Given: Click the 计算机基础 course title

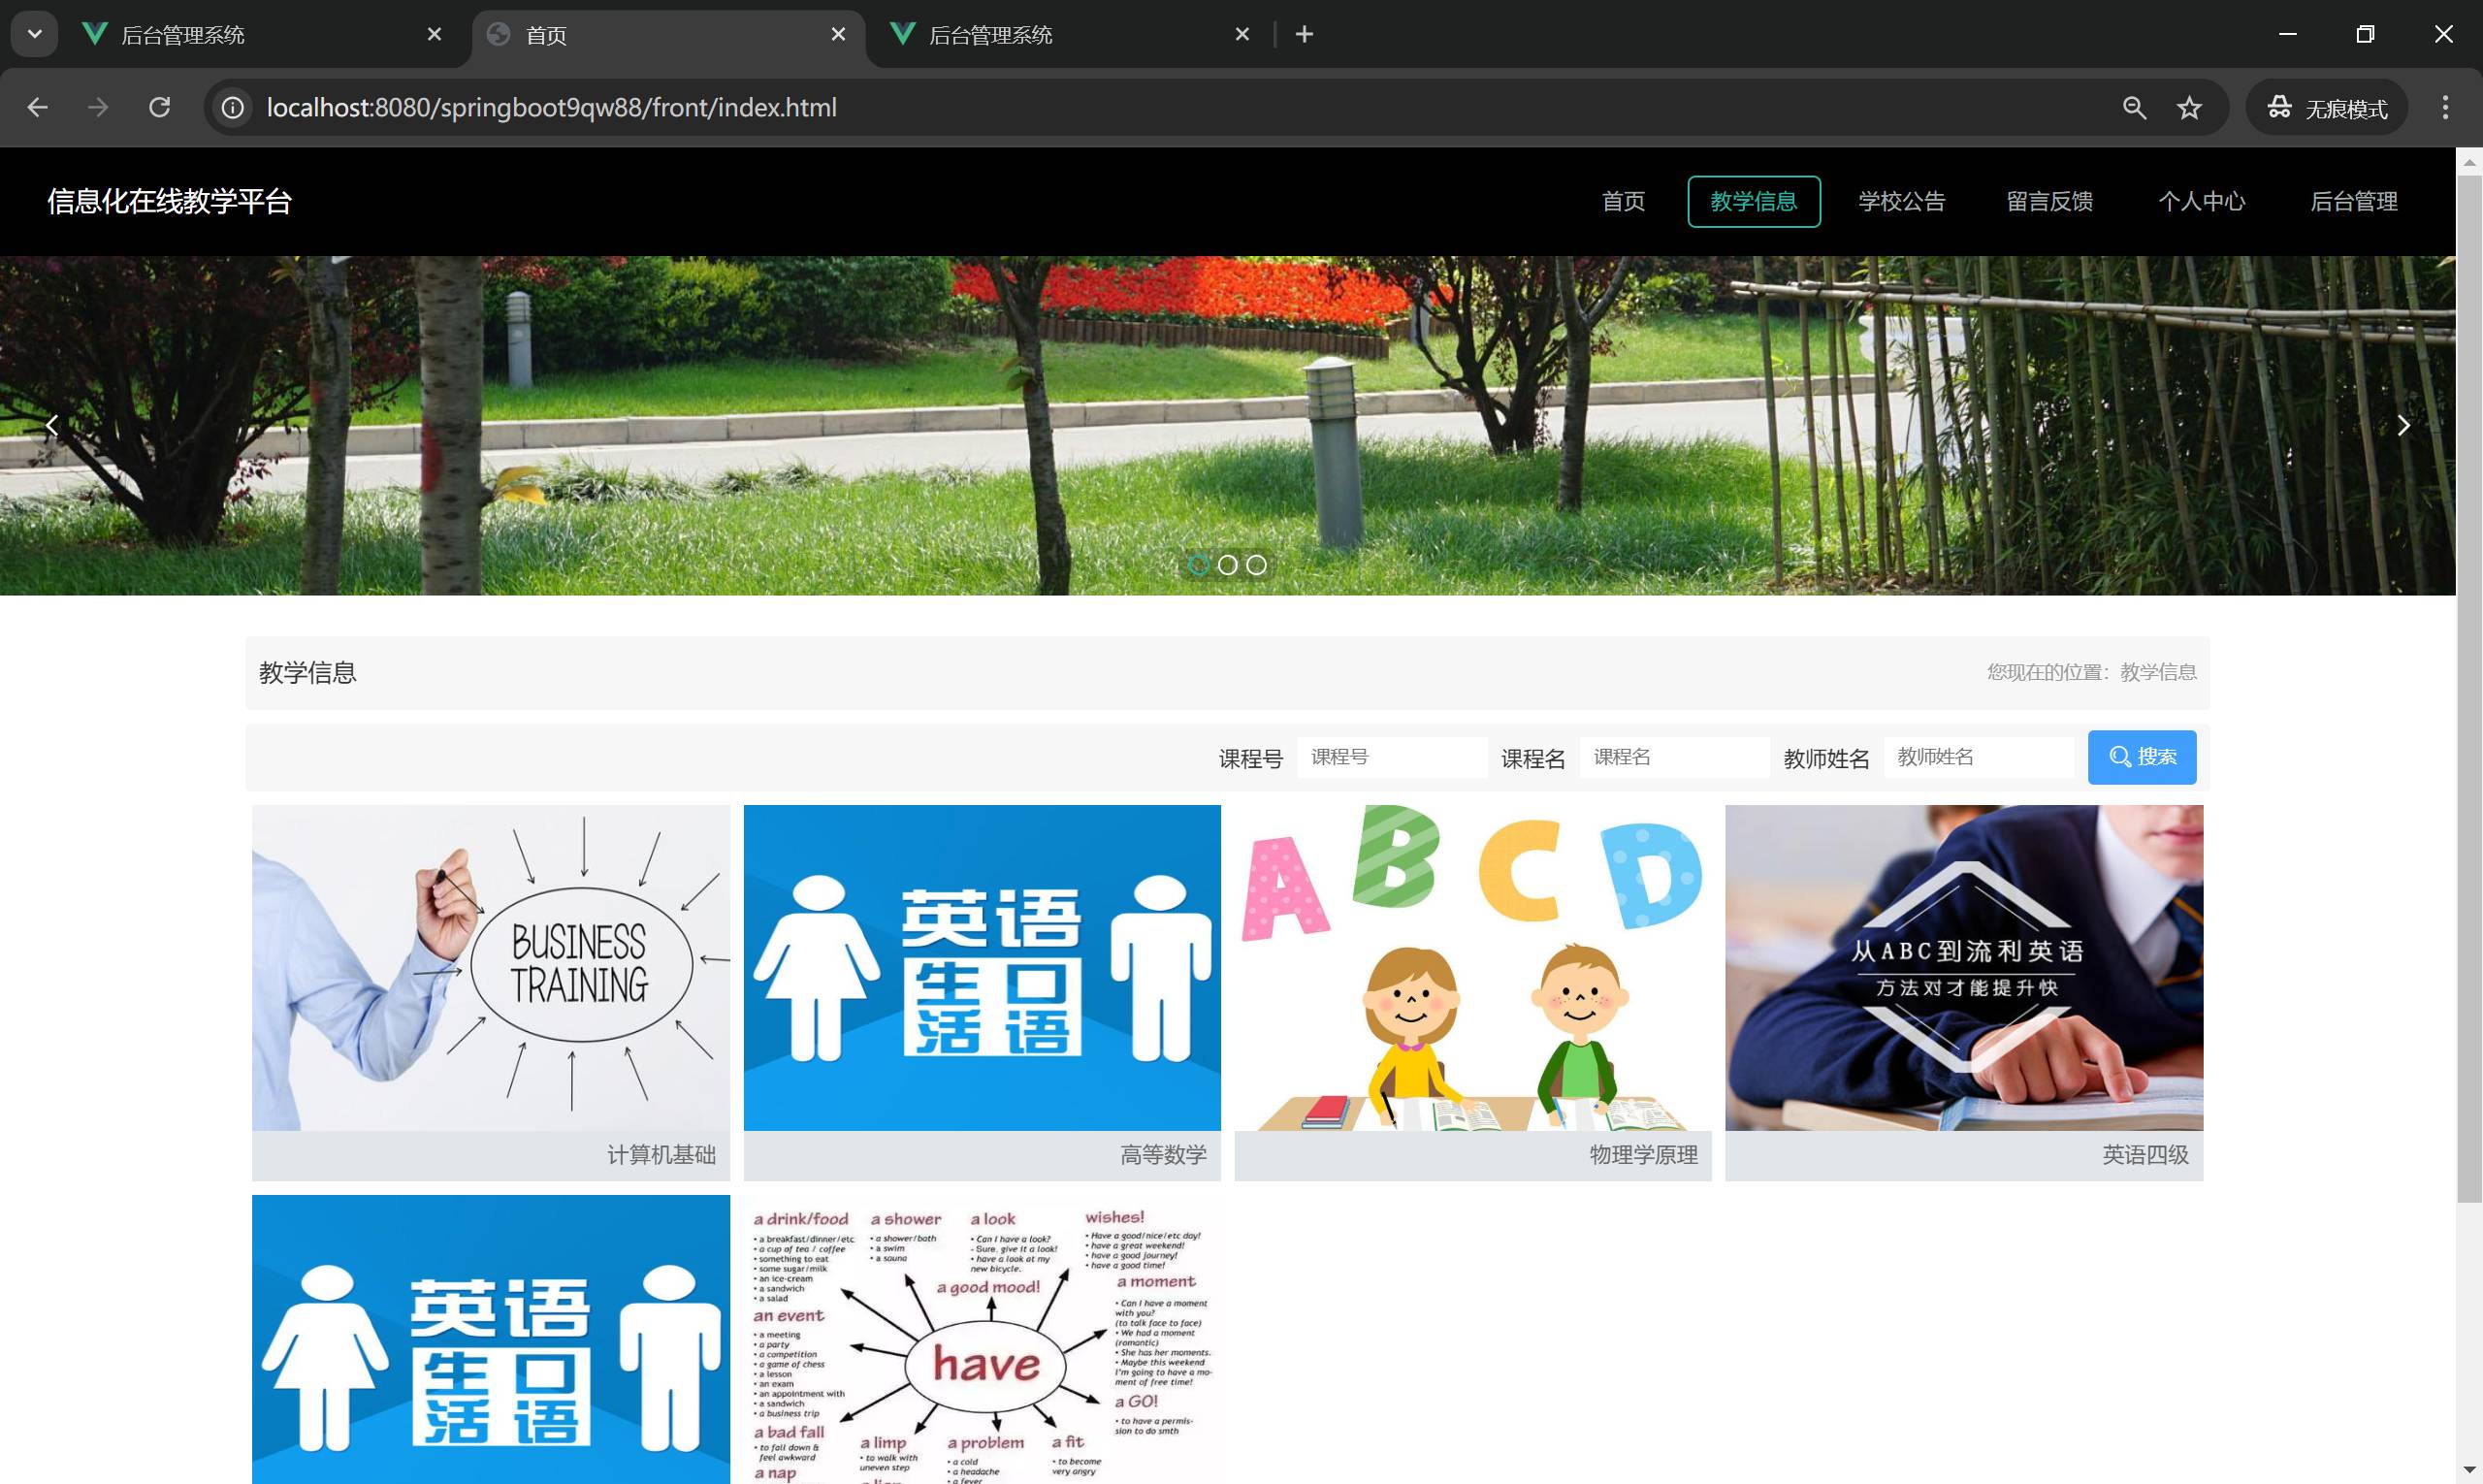Looking at the screenshot, I should click(x=661, y=1155).
